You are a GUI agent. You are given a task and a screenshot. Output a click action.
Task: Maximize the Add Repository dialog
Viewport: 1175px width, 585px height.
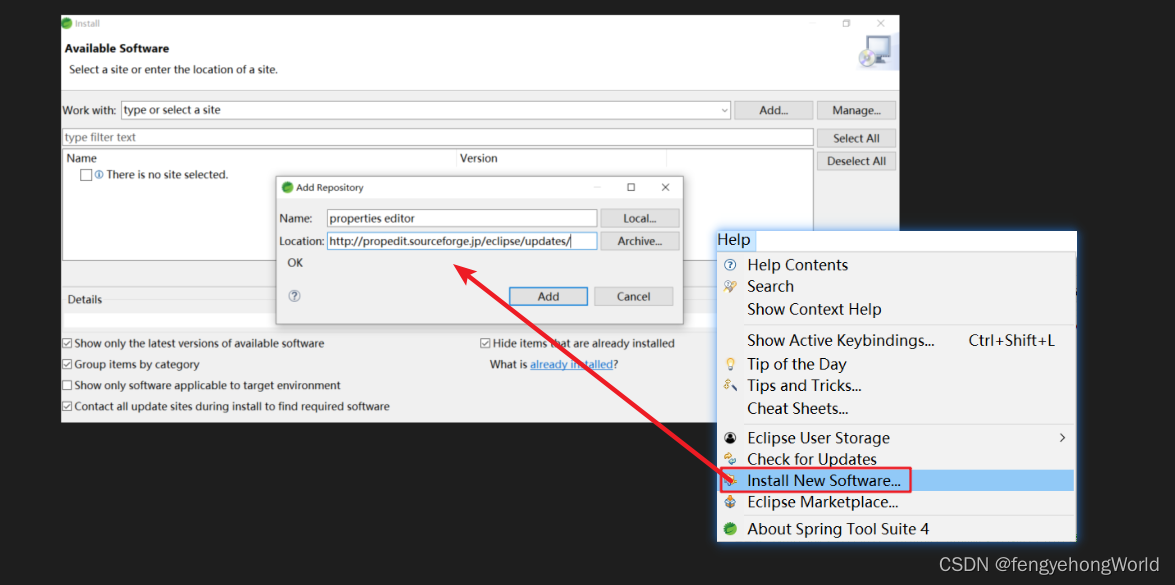point(631,187)
